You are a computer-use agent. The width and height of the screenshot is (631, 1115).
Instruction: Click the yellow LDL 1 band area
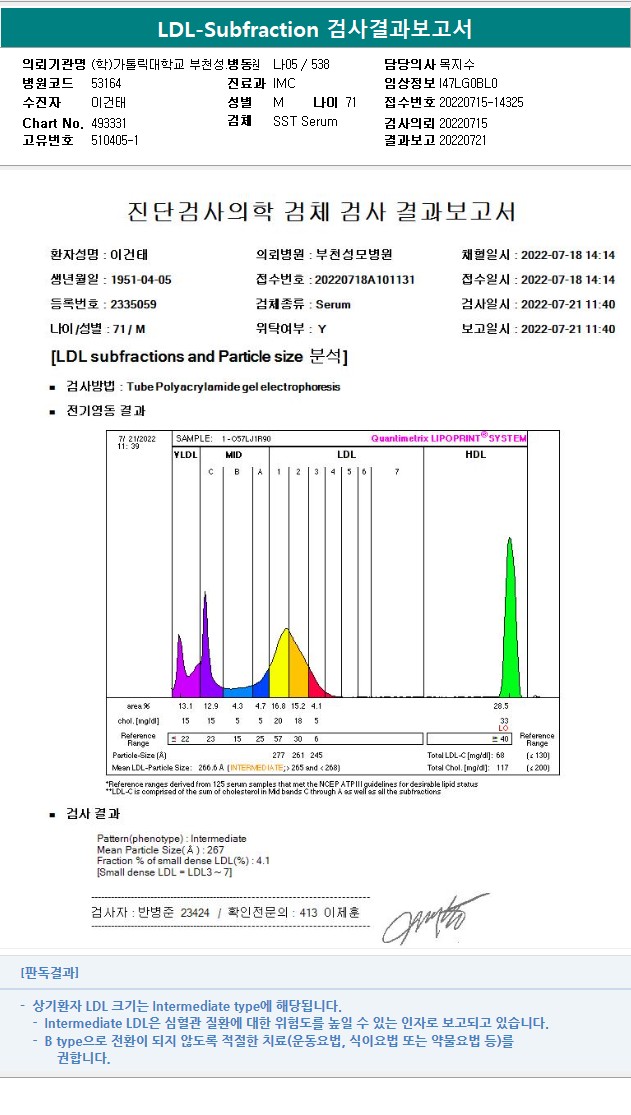[280, 665]
